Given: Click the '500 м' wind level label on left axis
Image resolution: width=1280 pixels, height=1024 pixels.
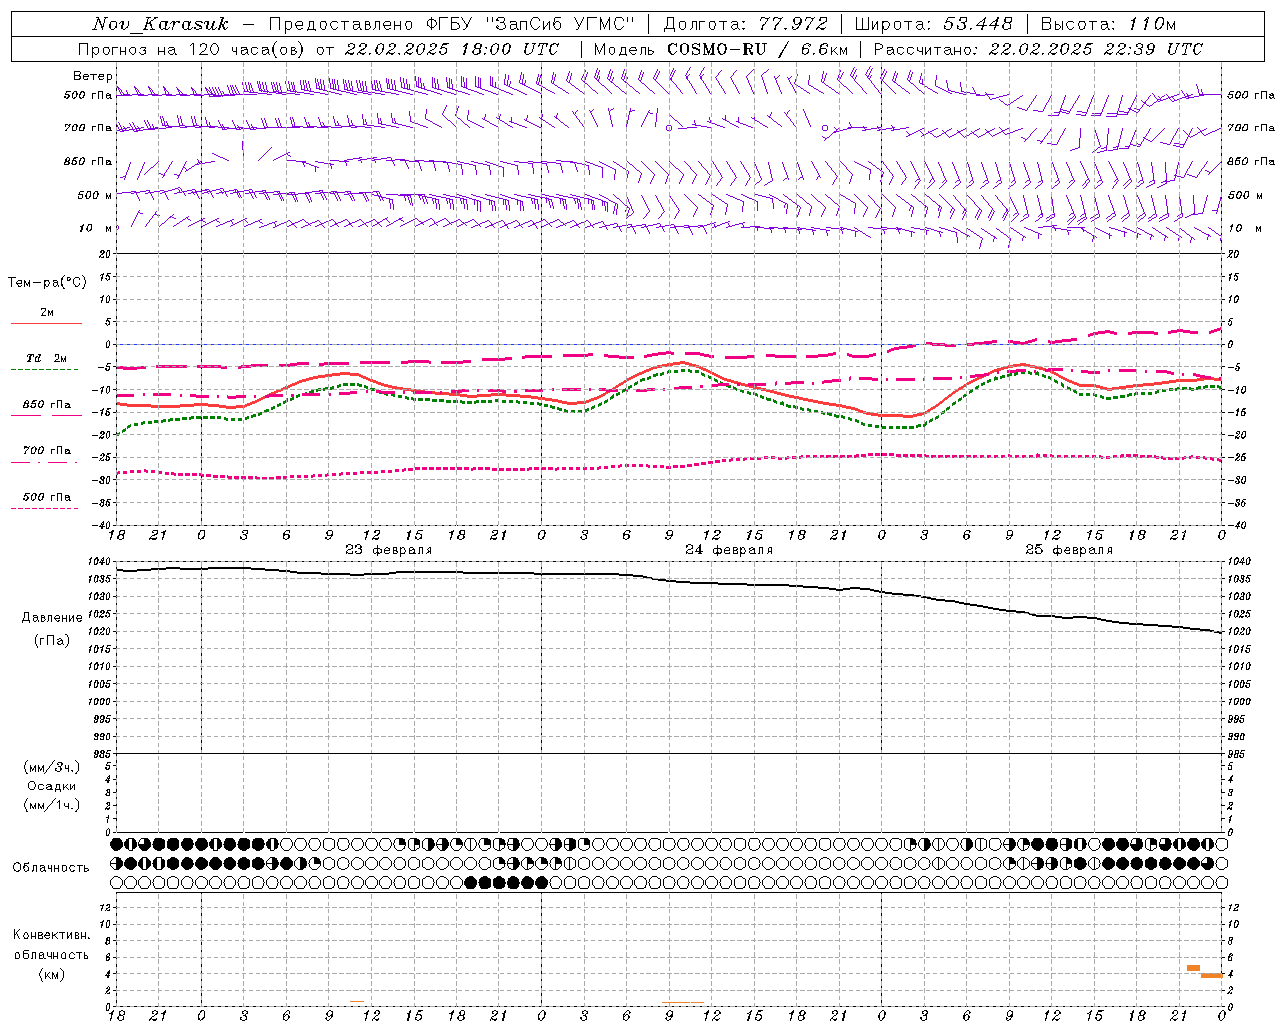Looking at the screenshot, I should pos(94,195).
